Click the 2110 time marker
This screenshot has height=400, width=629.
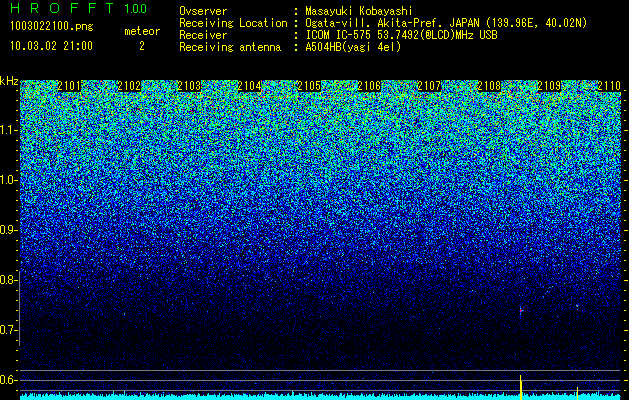[x=609, y=86]
